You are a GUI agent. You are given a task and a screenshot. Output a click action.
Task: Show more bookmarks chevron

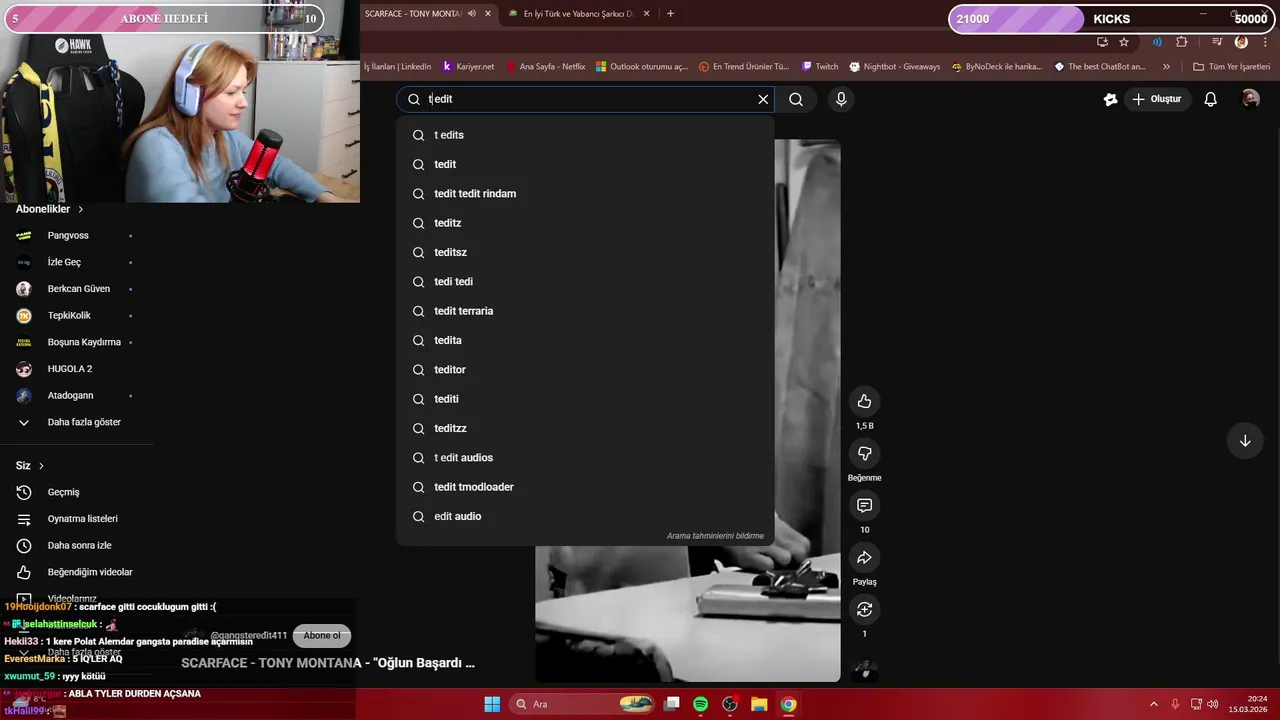[x=1166, y=67]
